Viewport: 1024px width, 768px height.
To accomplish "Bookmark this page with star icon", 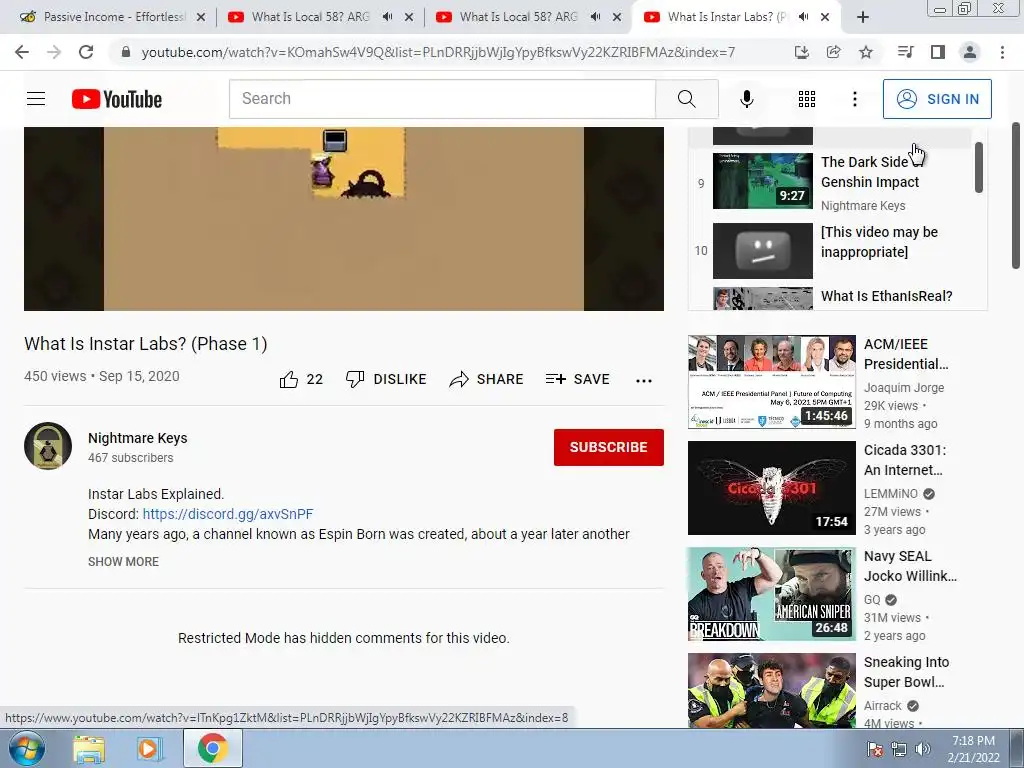I will point(865,52).
